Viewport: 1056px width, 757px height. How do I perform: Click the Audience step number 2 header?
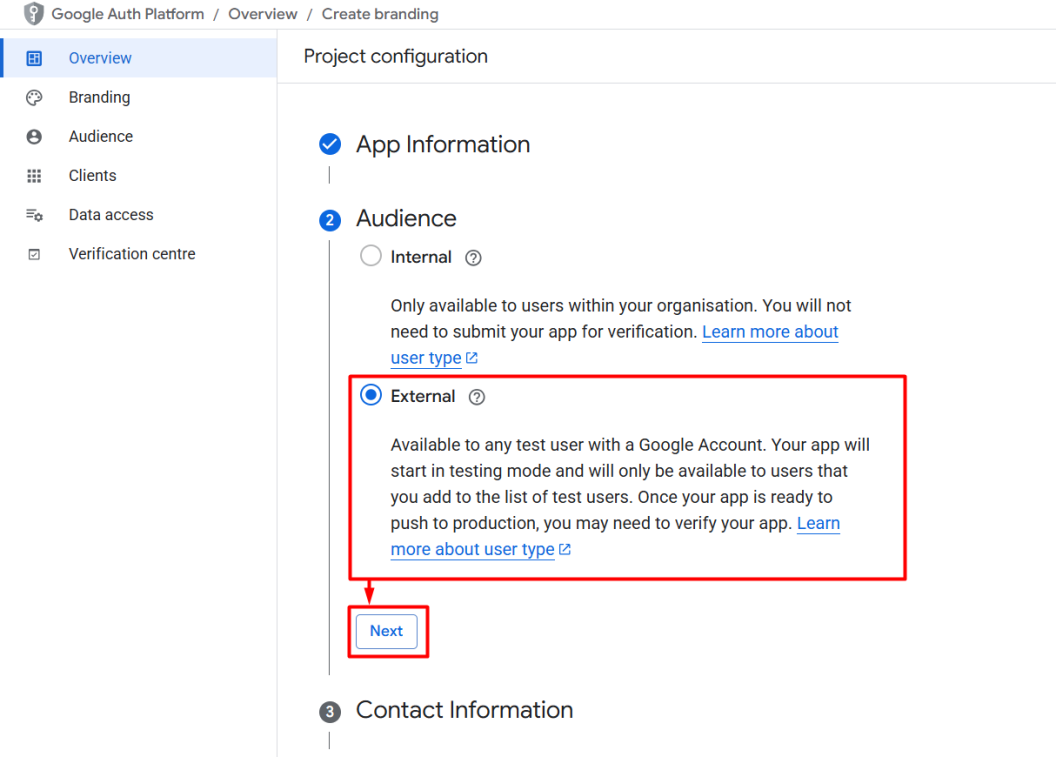click(x=406, y=219)
